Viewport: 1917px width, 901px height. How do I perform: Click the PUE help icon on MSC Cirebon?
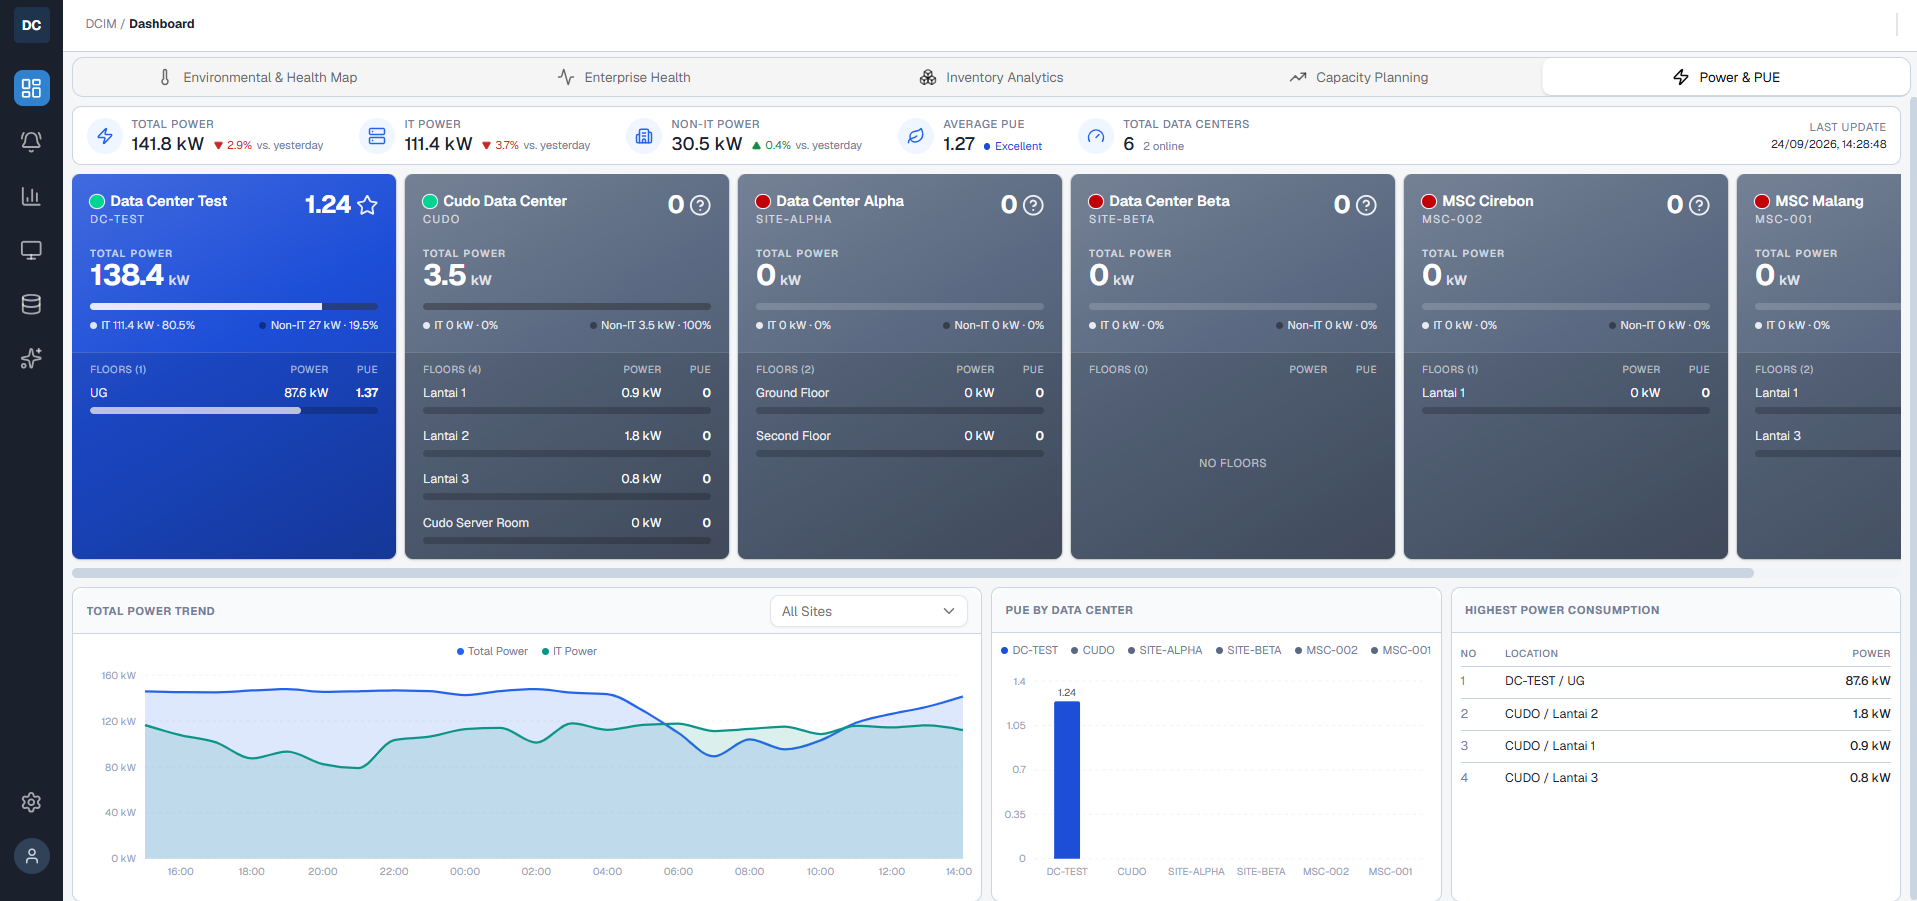tap(1700, 205)
